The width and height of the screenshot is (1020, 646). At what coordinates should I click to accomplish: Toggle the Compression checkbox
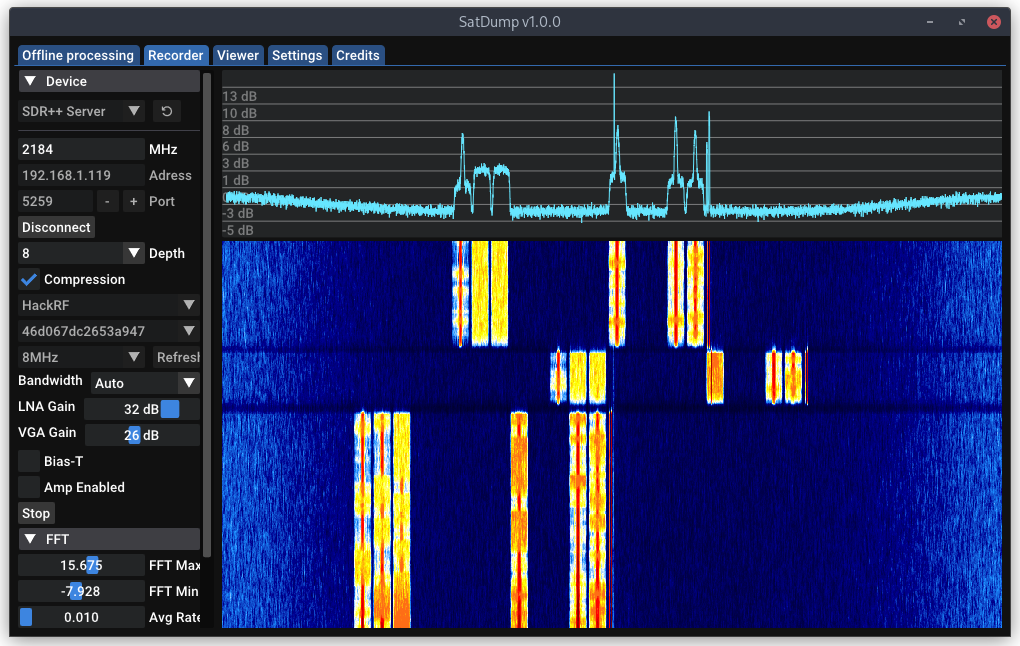[29, 279]
